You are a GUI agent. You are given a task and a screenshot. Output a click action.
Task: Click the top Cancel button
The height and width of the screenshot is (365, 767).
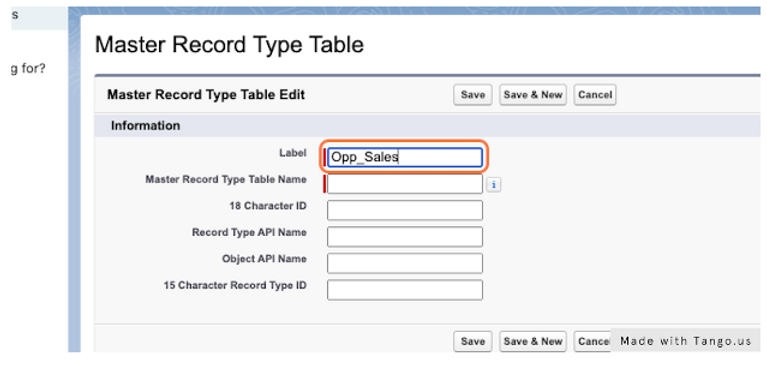tap(595, 95)
